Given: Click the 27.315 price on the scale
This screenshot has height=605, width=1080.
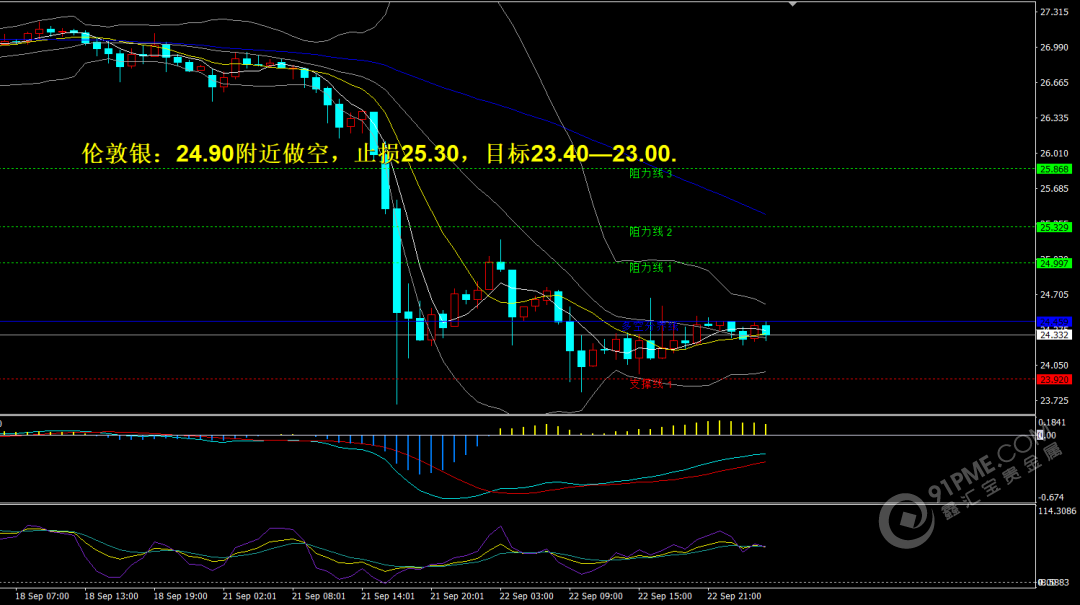Looking at the screenshot, I should [1055, 13].
